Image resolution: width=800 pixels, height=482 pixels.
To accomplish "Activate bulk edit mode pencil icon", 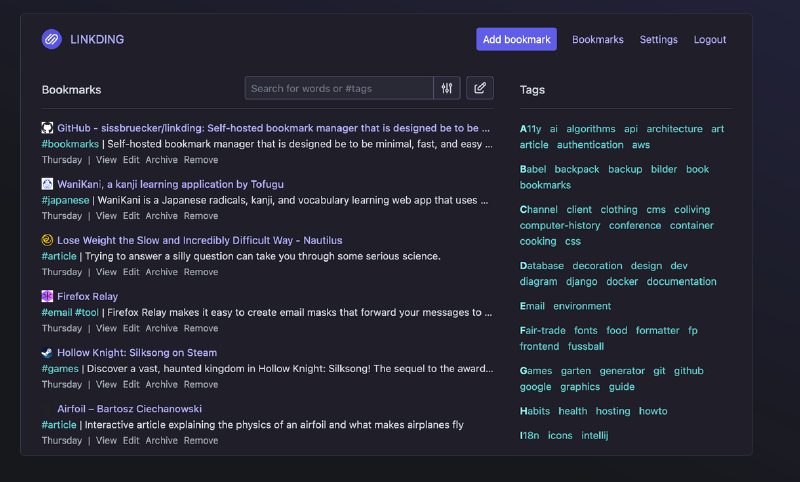I will tap(480, 89).
